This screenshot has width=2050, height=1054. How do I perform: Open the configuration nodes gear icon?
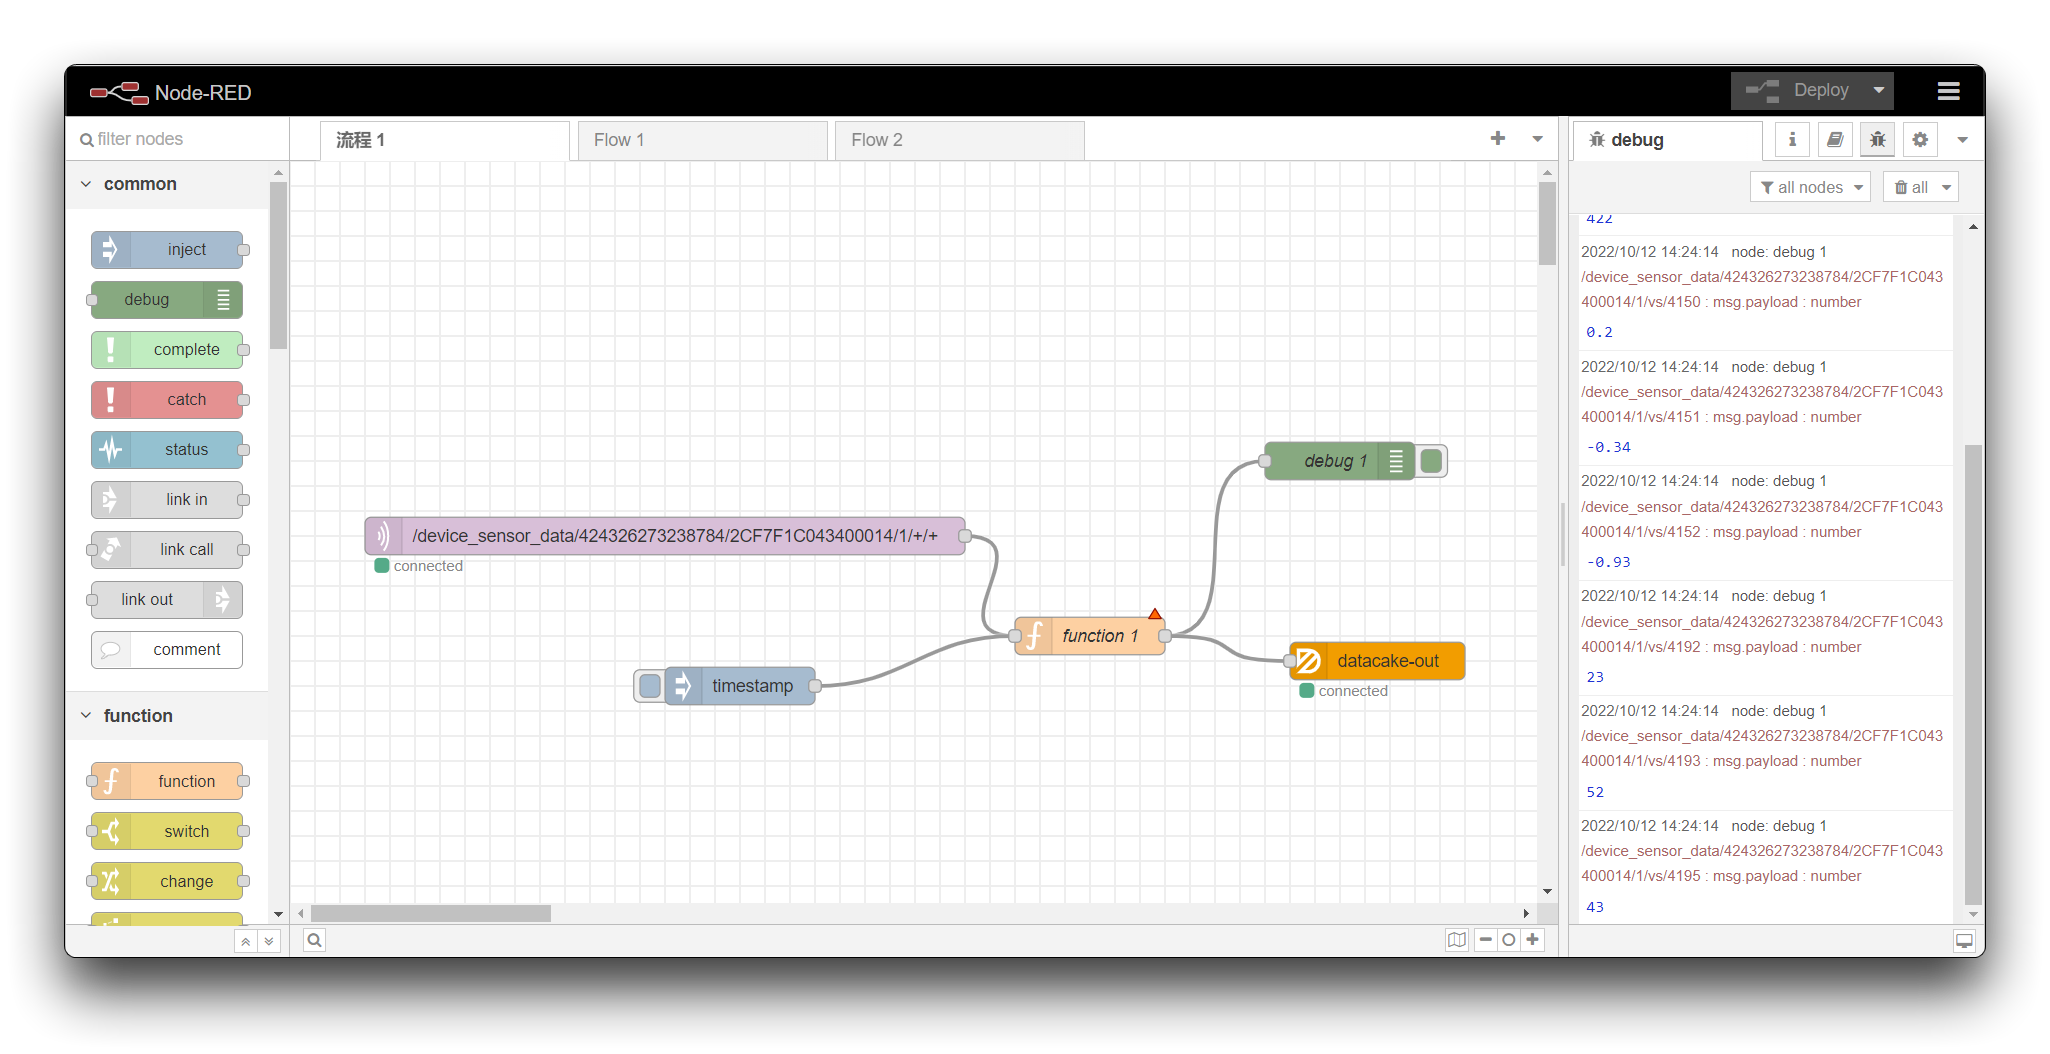[x=1920, y=140]
